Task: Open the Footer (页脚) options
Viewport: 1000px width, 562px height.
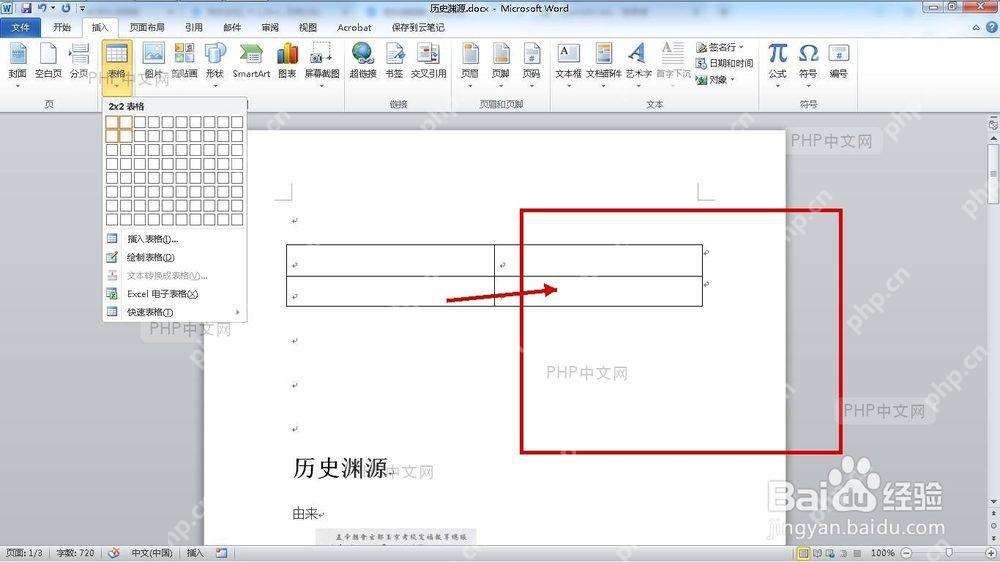Action: [501, 63]
